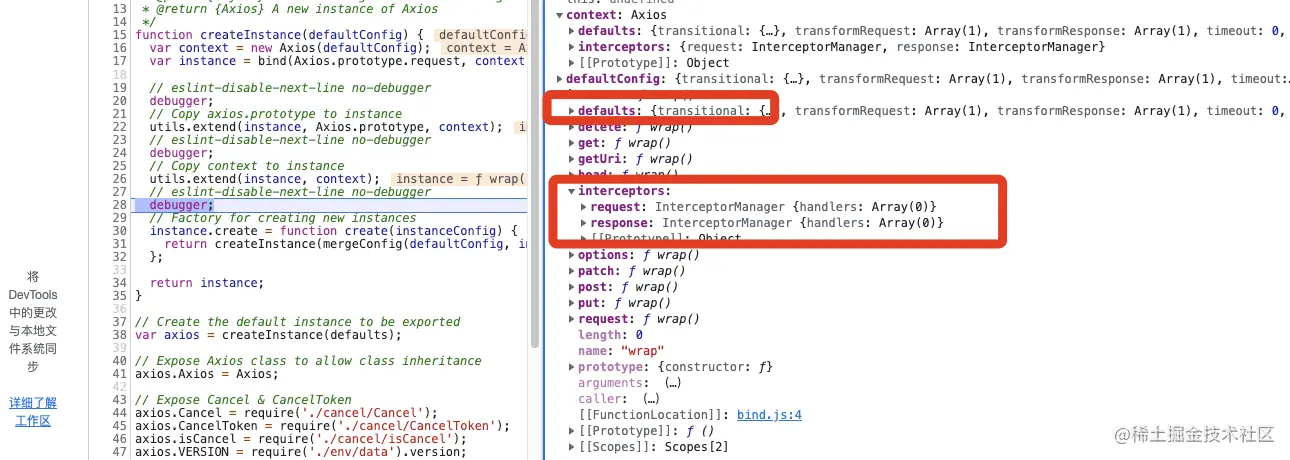Place cursor on 'return instance;' code line
The width and height of the screenshot is (1290, 460).
207,283
